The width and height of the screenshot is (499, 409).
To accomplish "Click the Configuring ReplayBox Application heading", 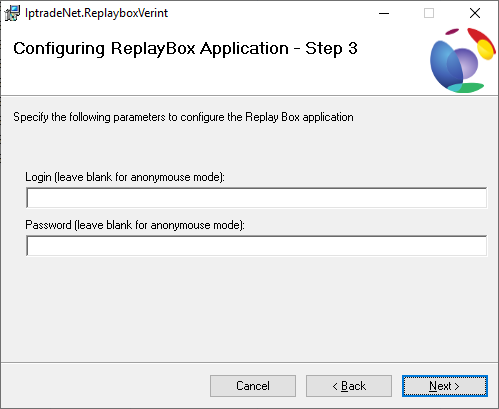I will (185, 49).
